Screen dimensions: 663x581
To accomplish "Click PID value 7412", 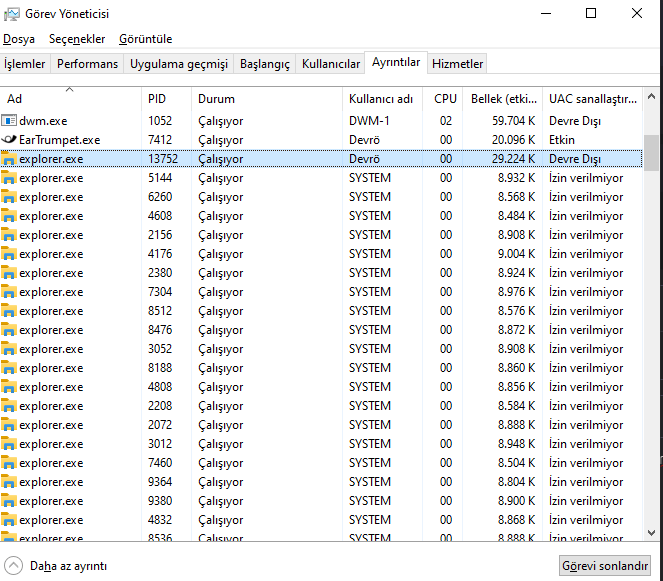I will click(160, 140).
